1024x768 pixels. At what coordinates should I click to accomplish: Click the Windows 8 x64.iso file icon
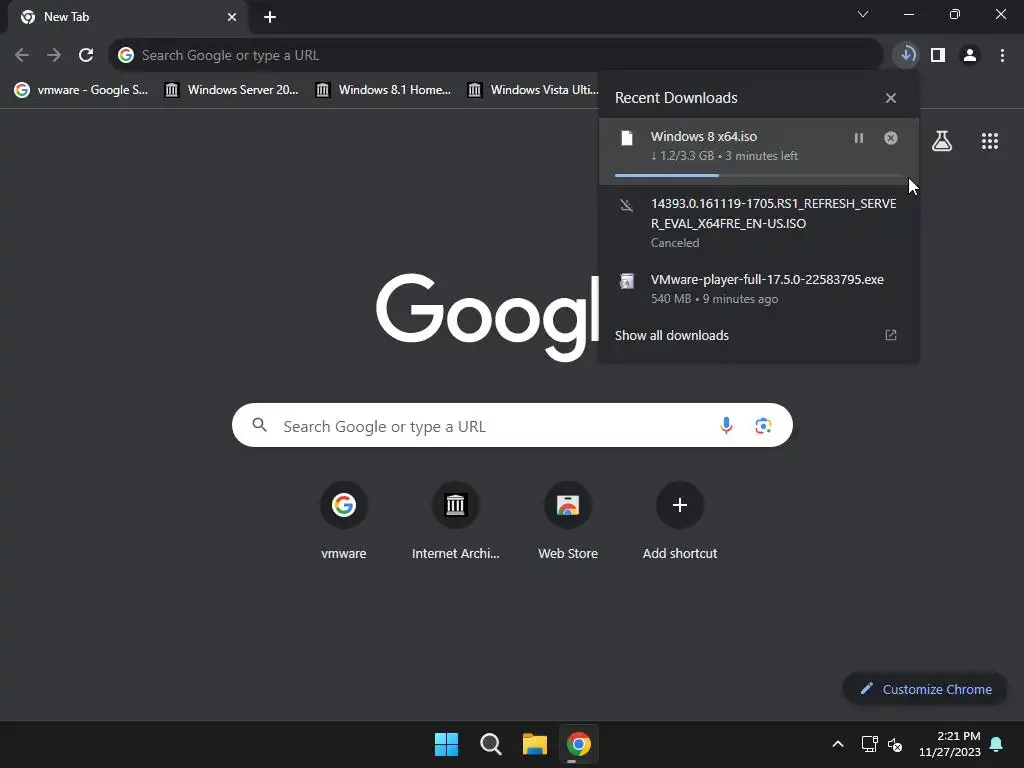tap(627, 138)
